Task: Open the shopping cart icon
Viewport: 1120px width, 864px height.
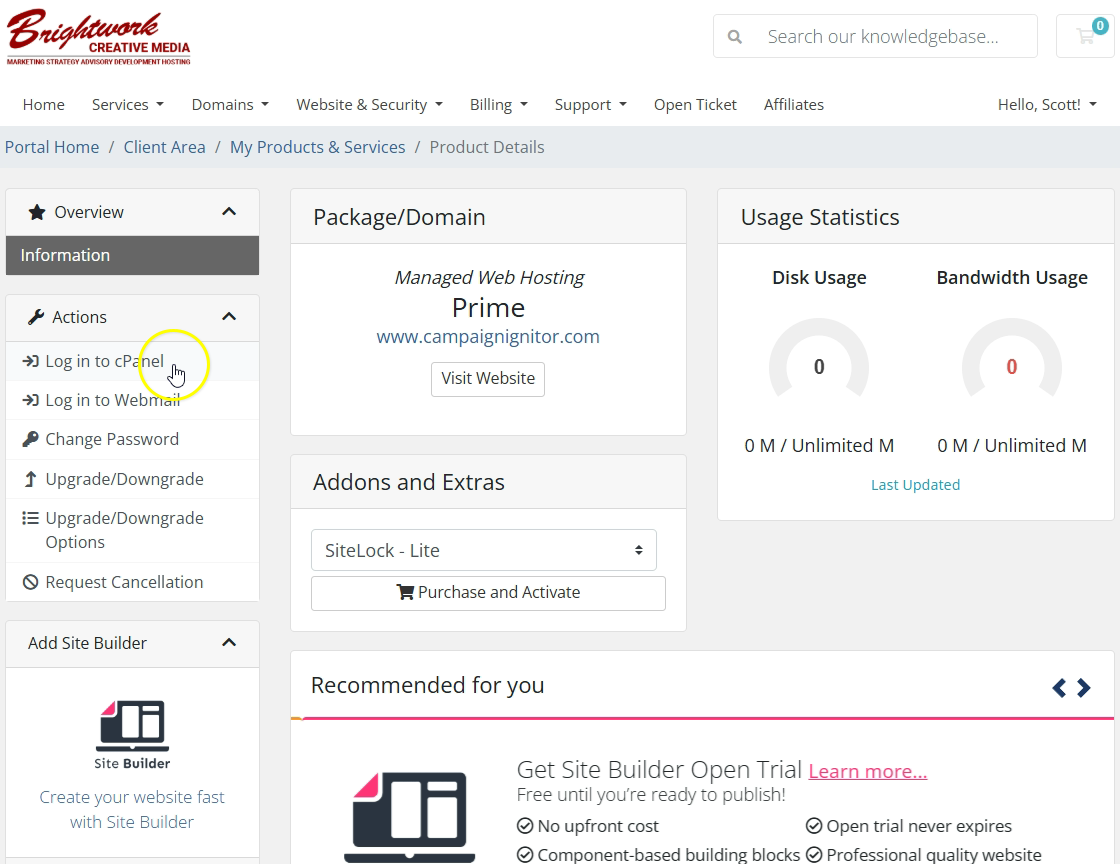Action: point(1085,36)
